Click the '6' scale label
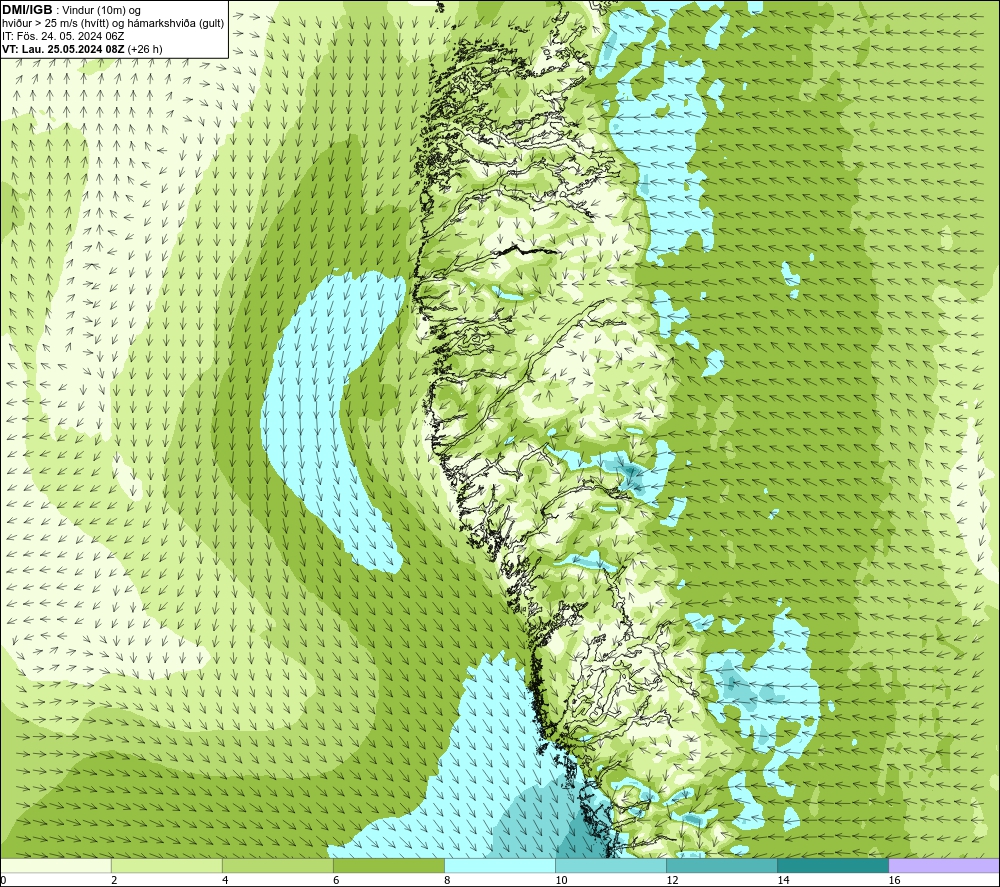Viewport: 1000px width, 887px height. tap(336, 880)
